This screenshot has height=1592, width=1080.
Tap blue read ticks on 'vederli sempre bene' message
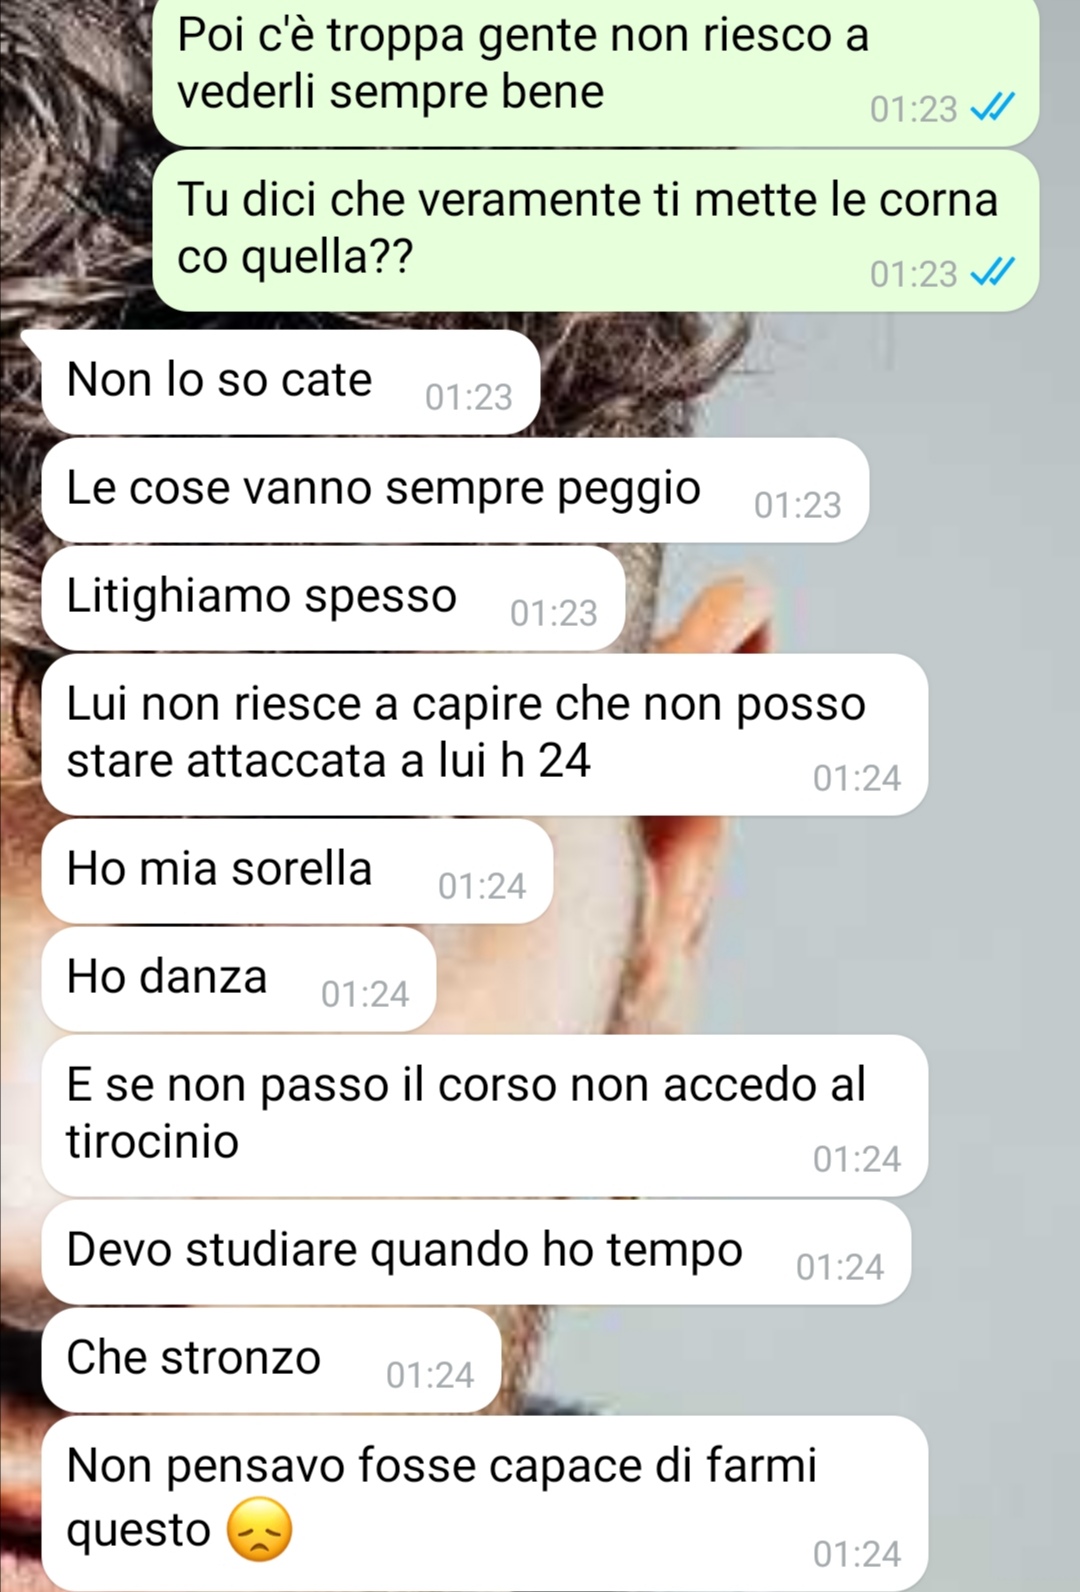point(993,107)
